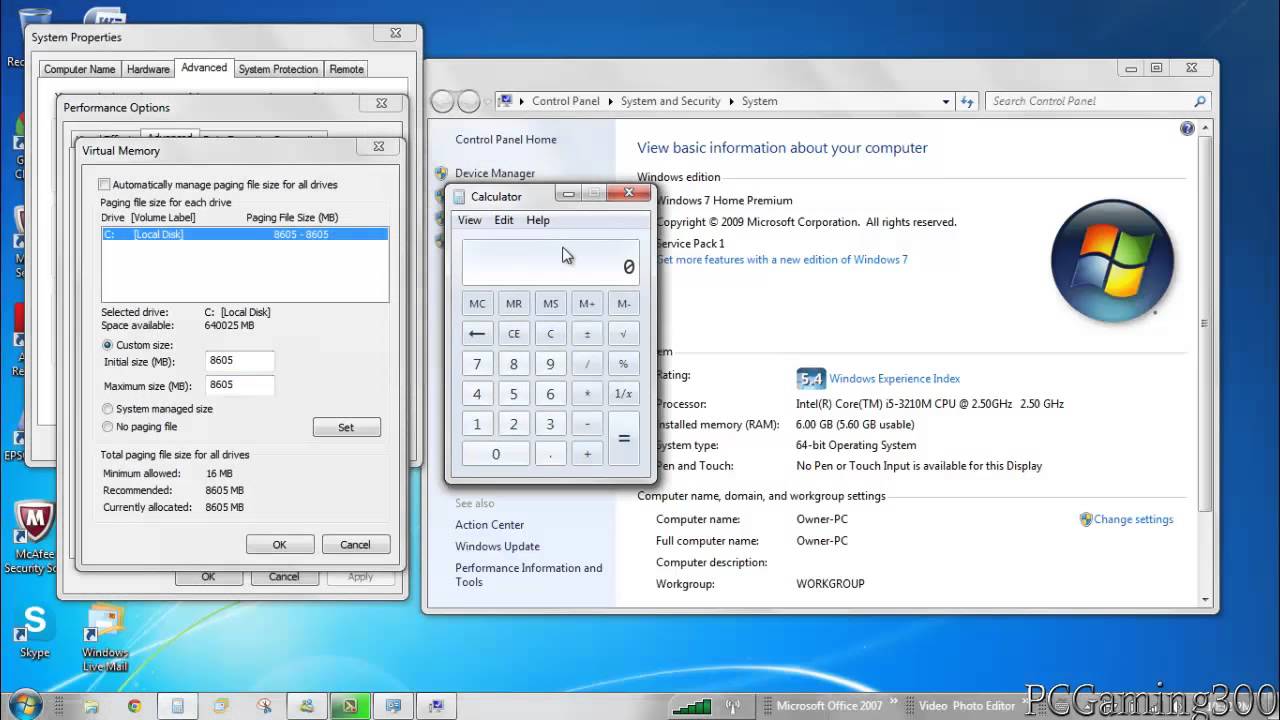The height and width of the screenshot is (720, 1280).
Task: Click the Windows Experience Index 5.4 badge
Action: [810, 379]
